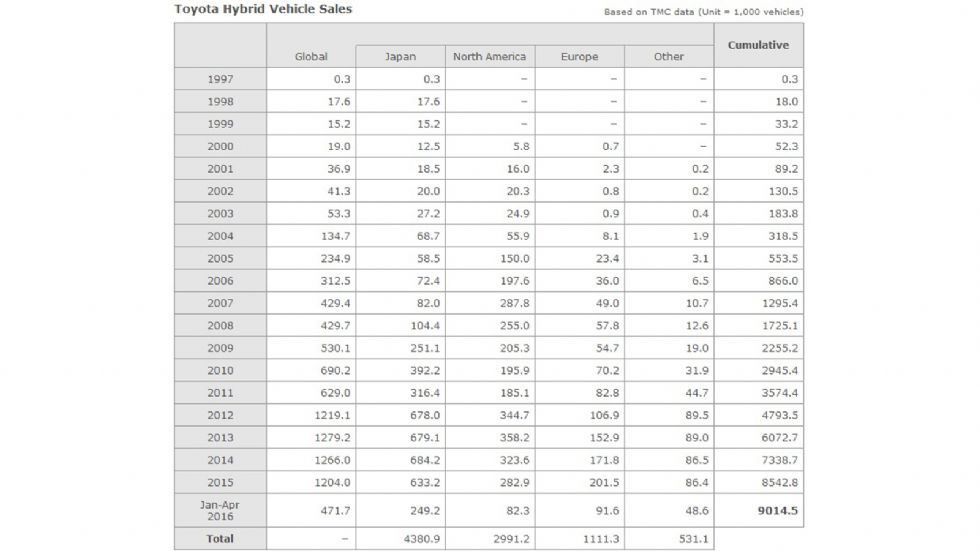Select the 2007 row label
The image size is (980, 551).
(x=220, y=303)
